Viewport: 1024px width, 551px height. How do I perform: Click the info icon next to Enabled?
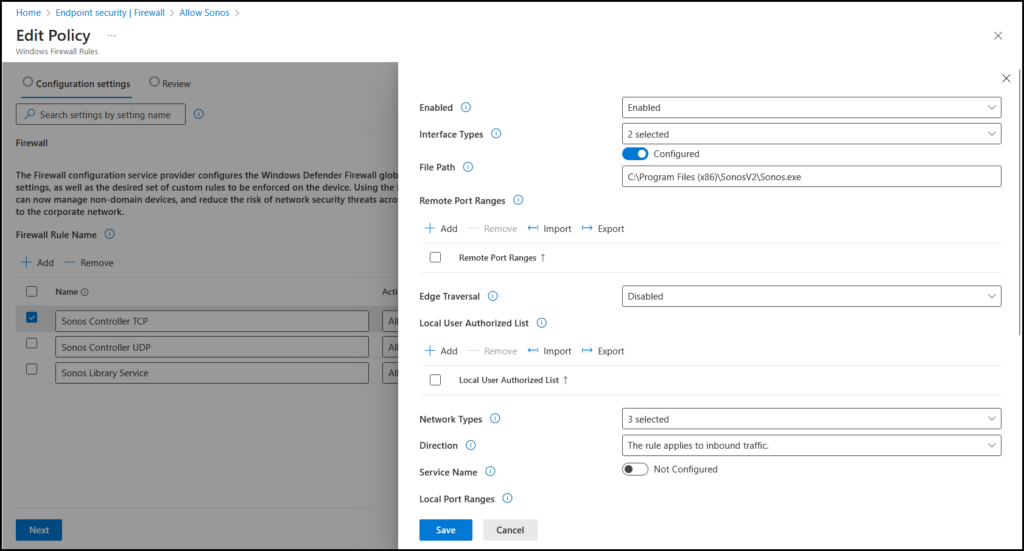point(466,108)
